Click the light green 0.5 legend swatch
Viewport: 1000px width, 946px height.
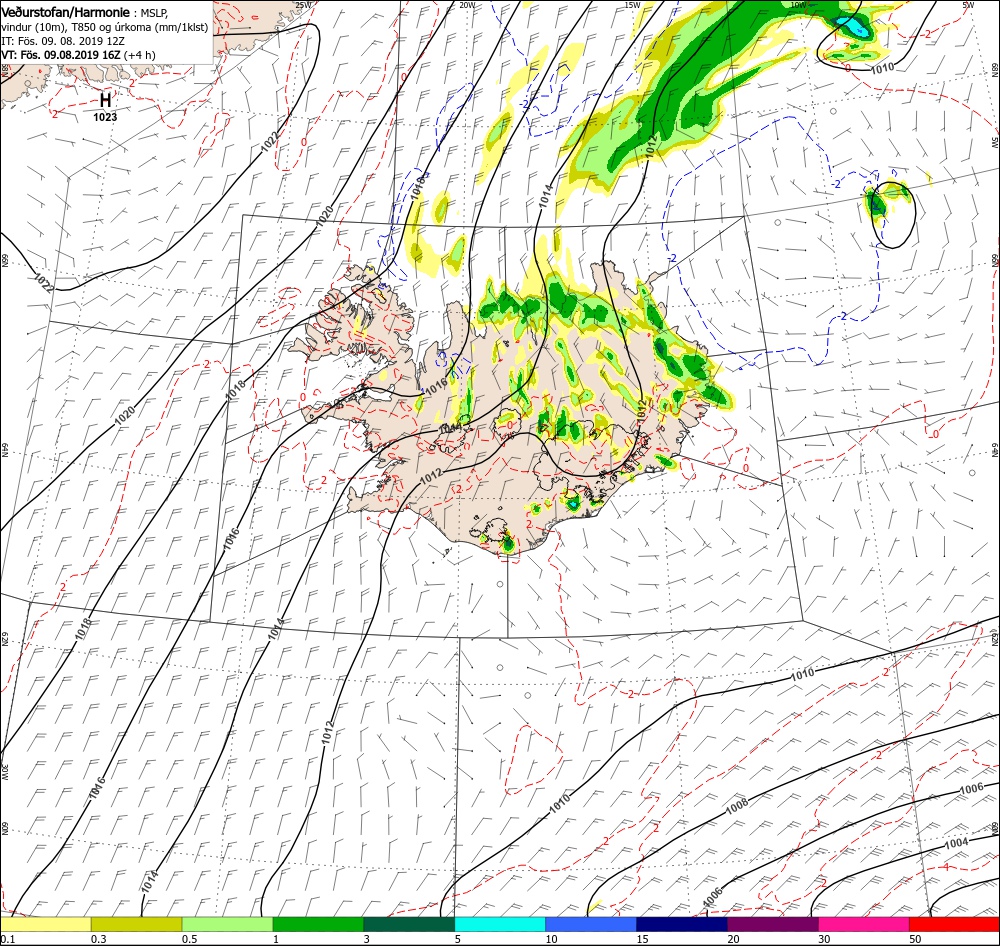click(x=228, y=924)
